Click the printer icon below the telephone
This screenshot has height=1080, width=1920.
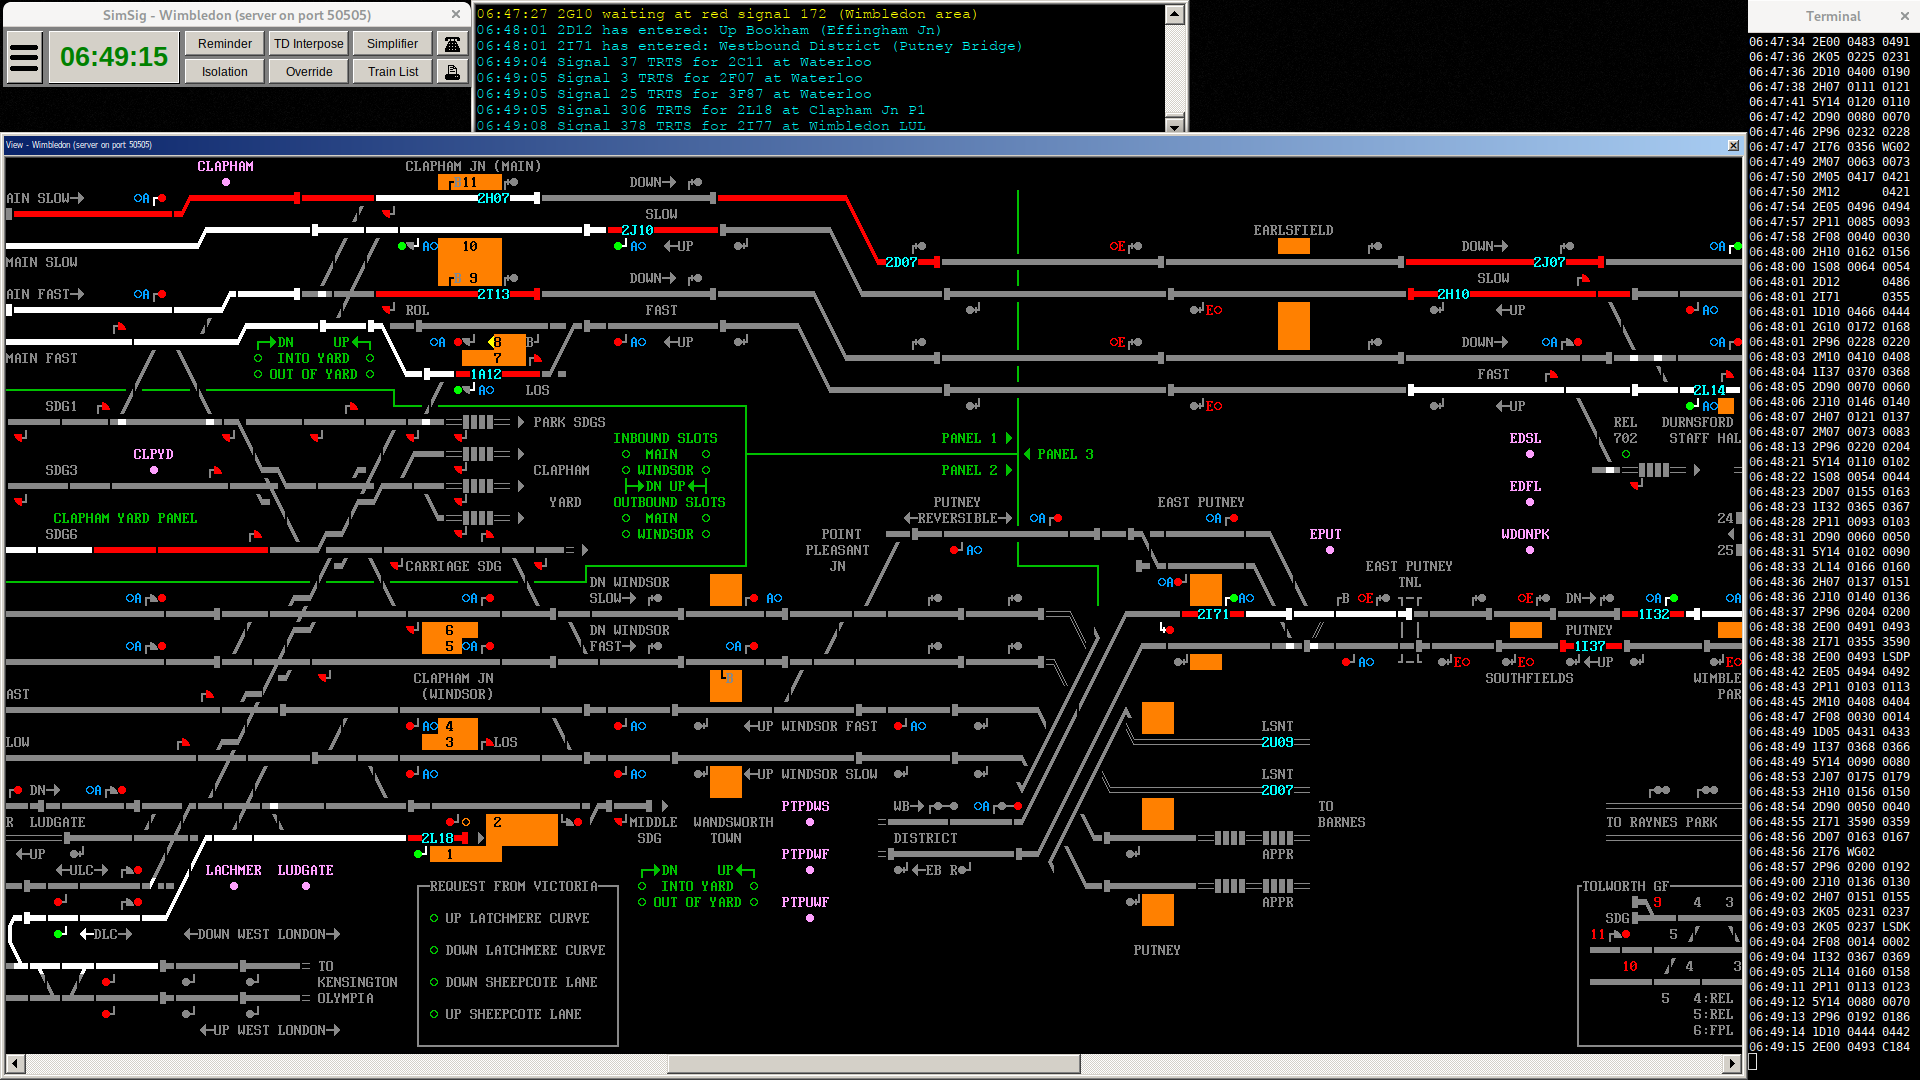tap(452, 72)
